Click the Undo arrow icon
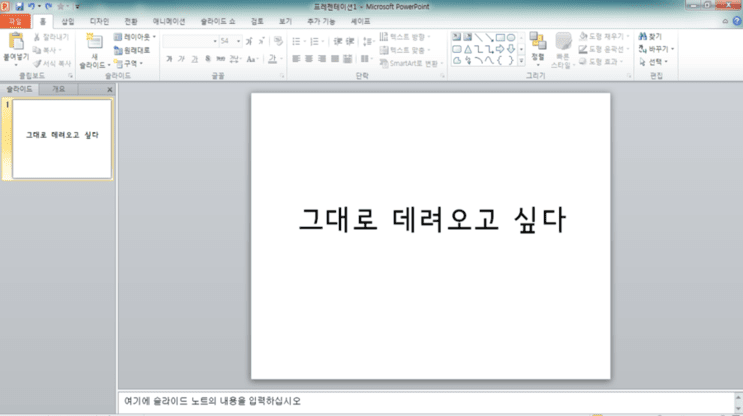Image resolution: width=743 pixels, height=416 pixels. click(x=31, y=7)
